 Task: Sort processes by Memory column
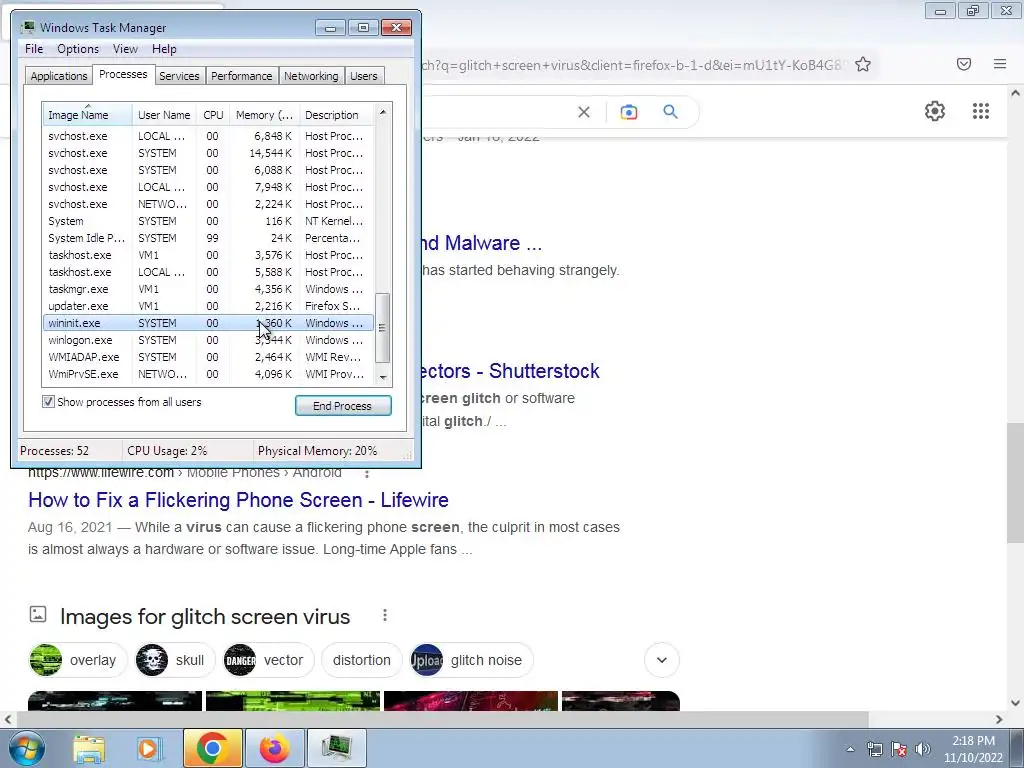click(264, 114)
